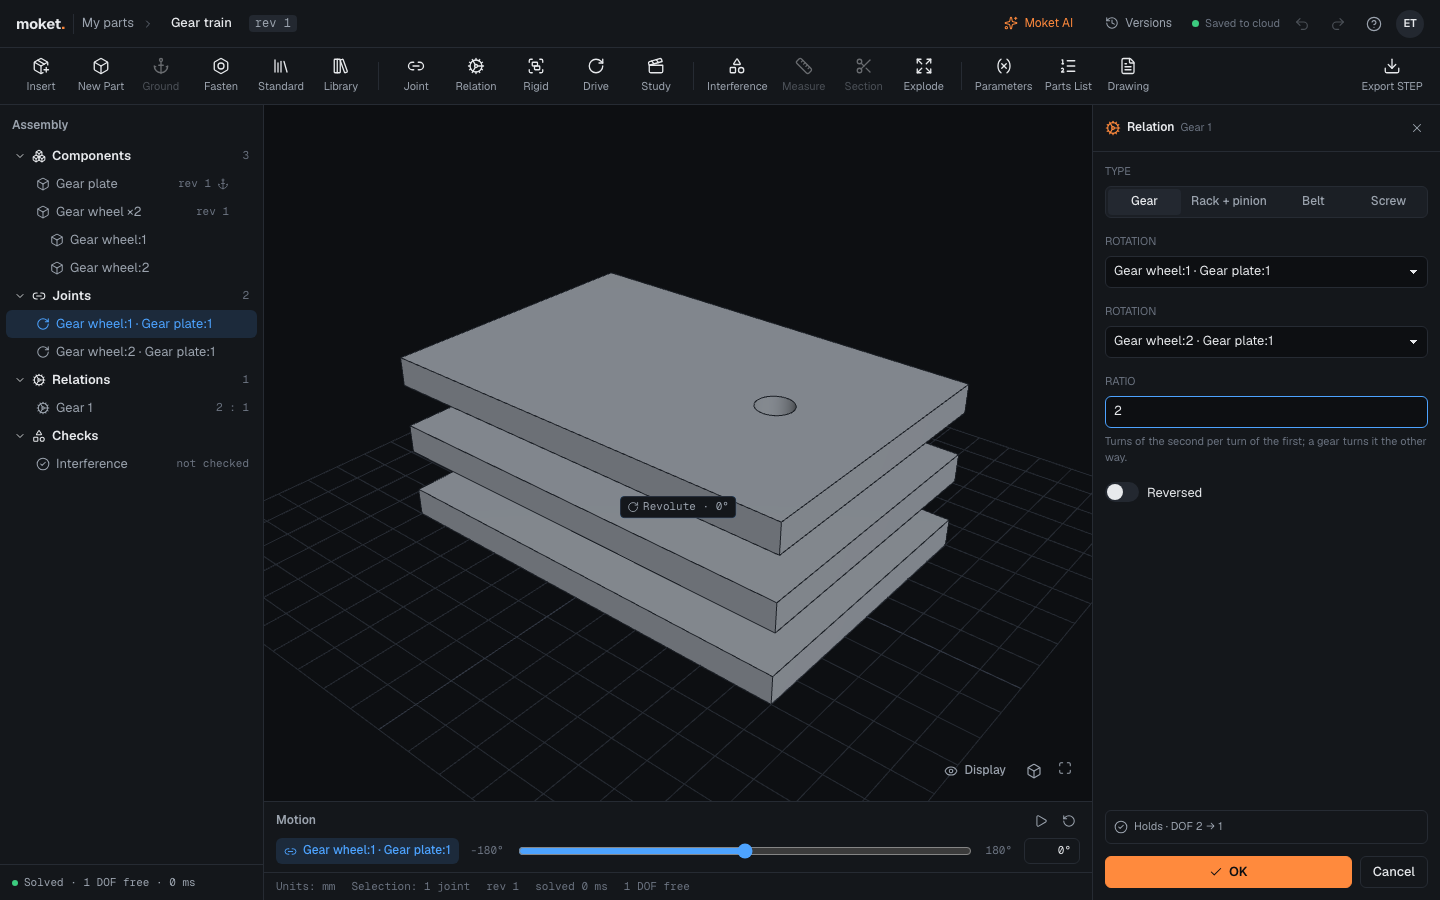Open the Parameters panel
The width and height of the screenshot is (1440, 900).
[x=1003, y=75]
